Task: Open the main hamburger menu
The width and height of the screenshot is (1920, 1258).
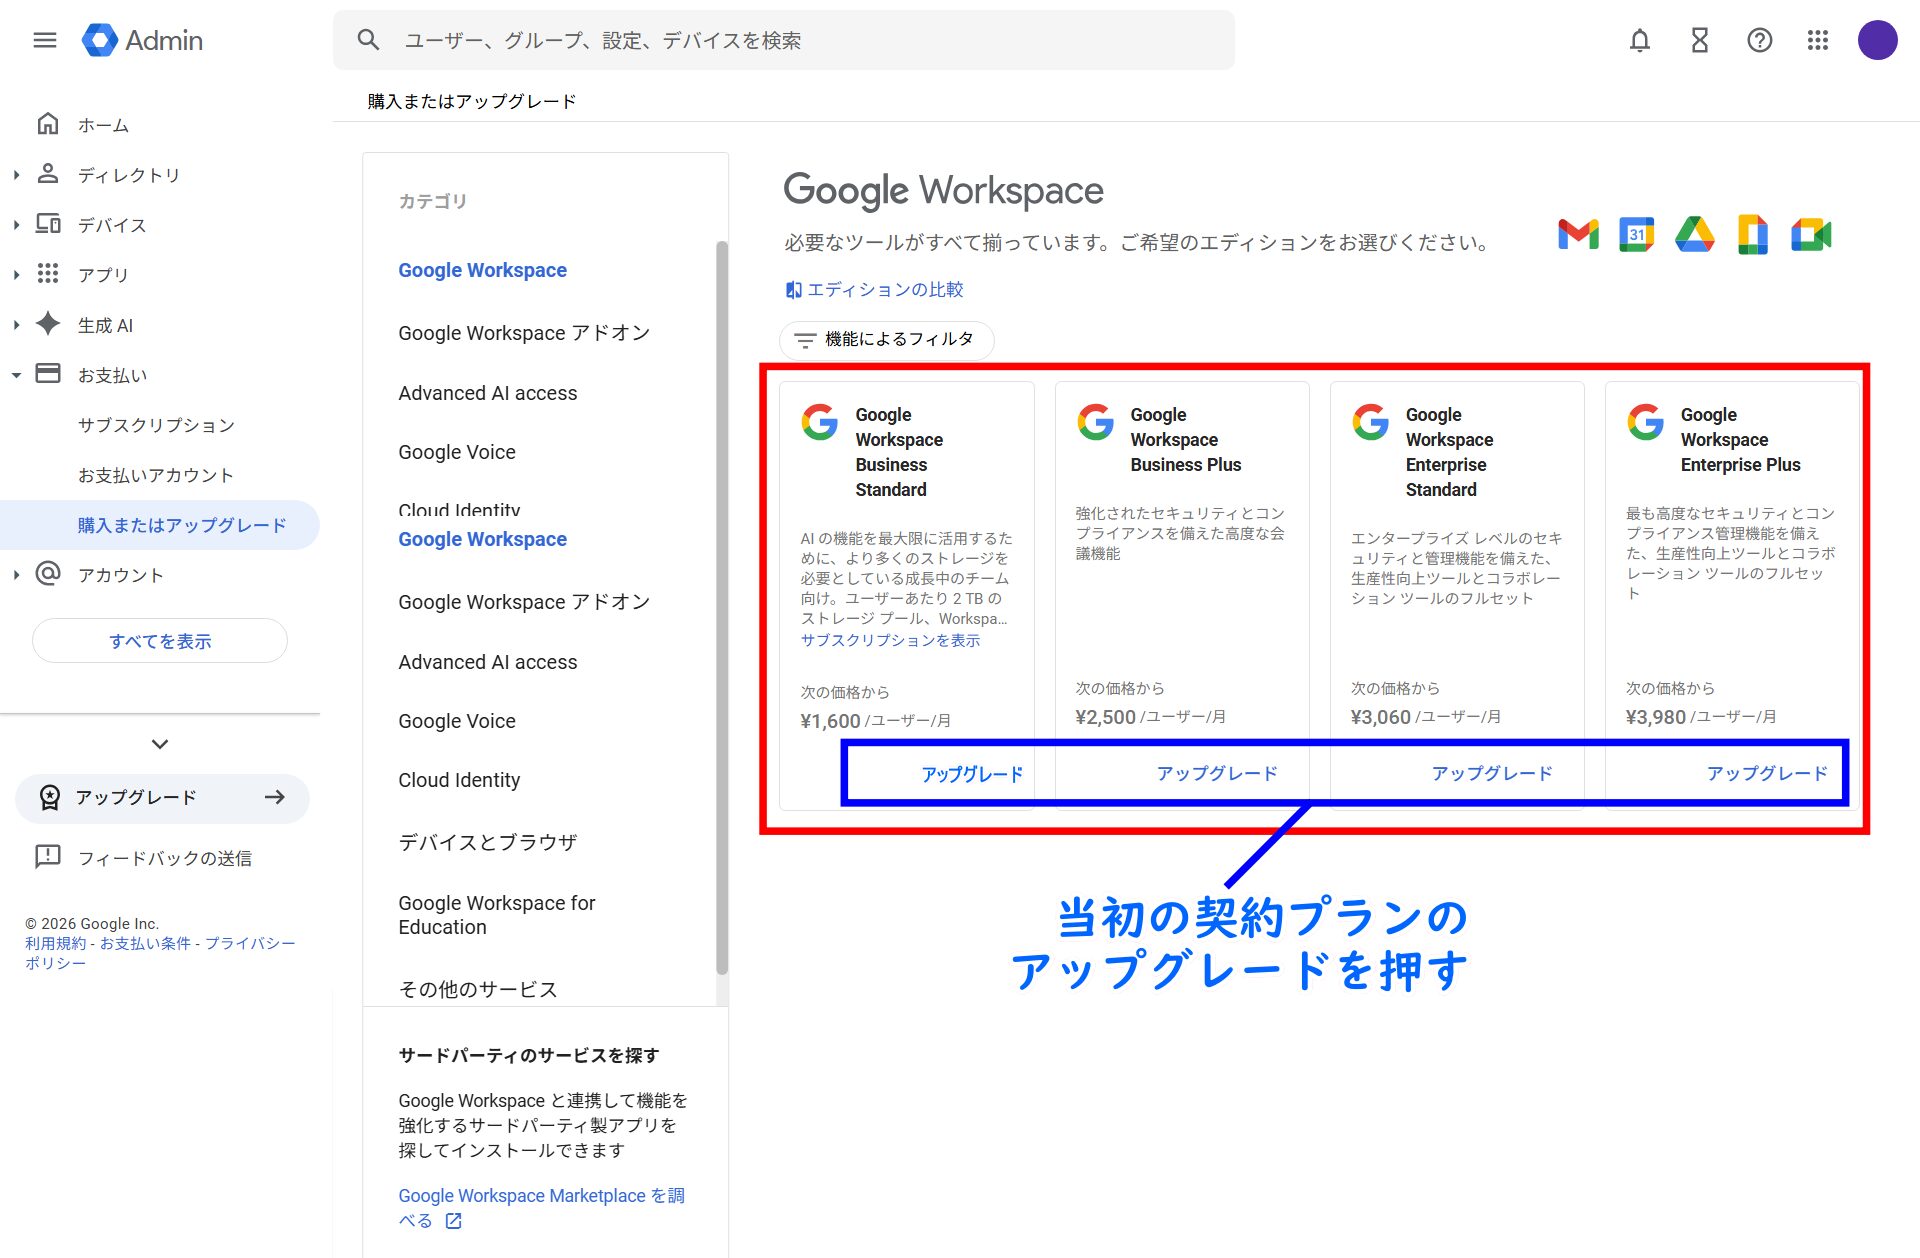Action: 44,40
